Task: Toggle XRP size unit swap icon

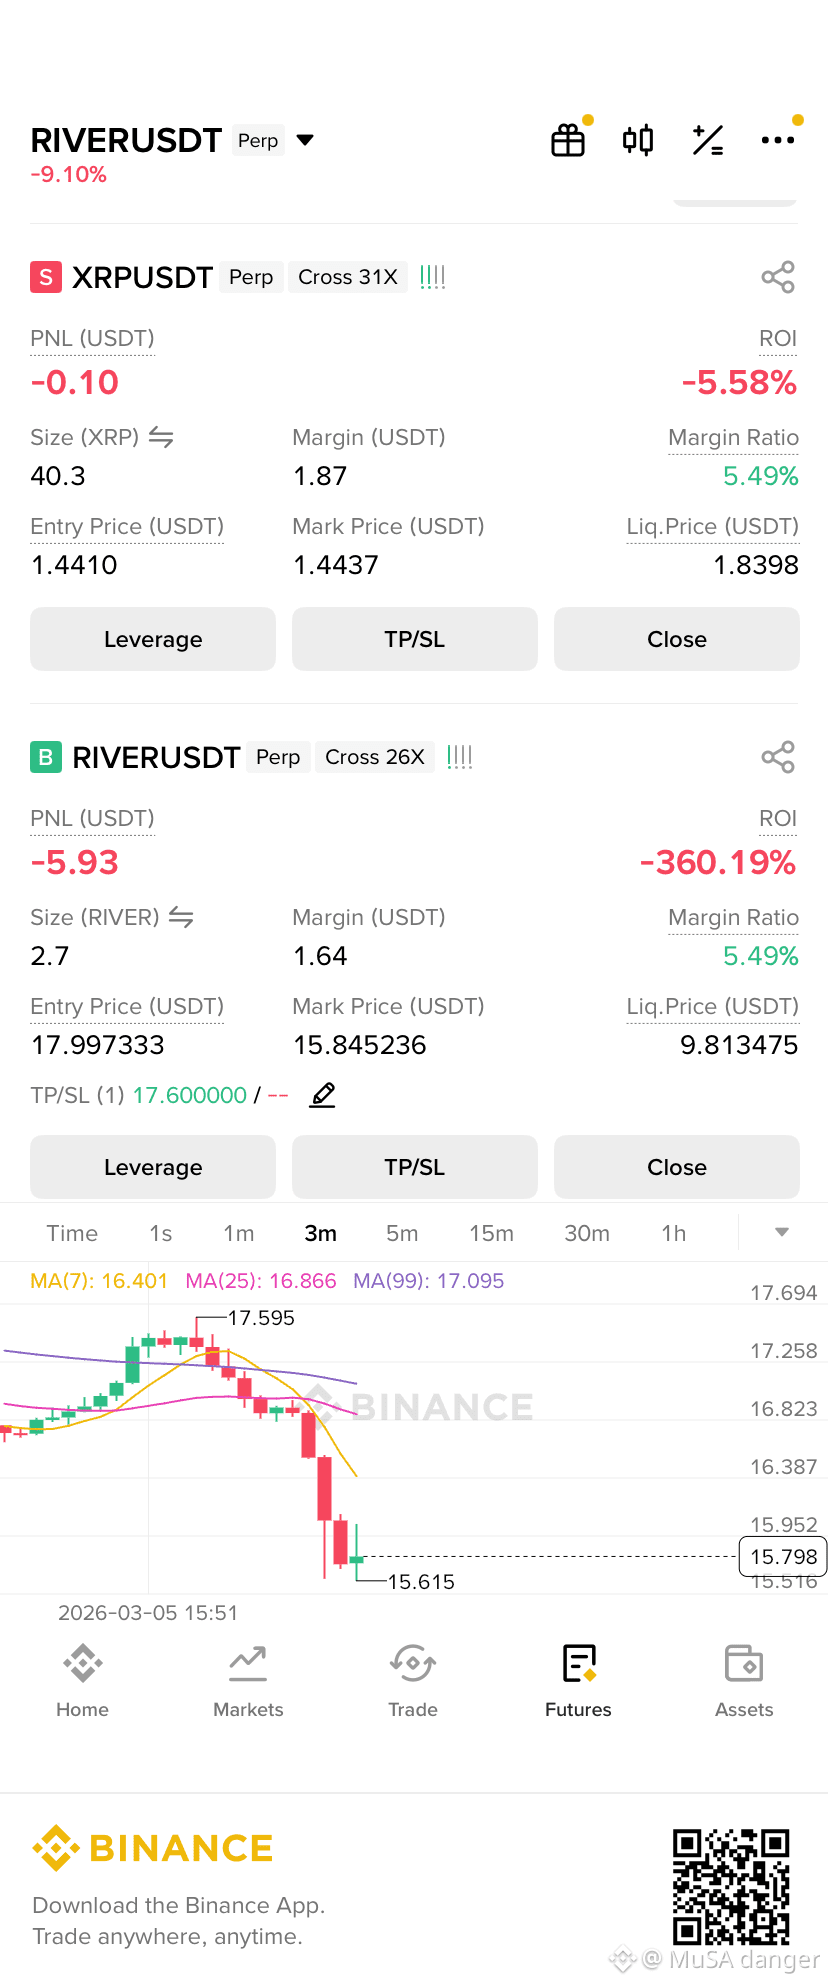Action: (161, 437)
